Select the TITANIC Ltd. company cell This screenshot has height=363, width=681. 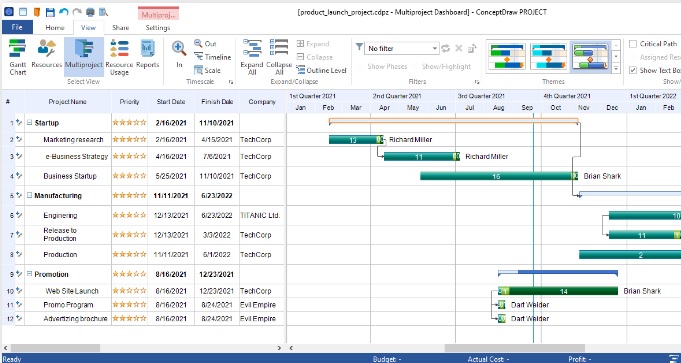[261, 215]
